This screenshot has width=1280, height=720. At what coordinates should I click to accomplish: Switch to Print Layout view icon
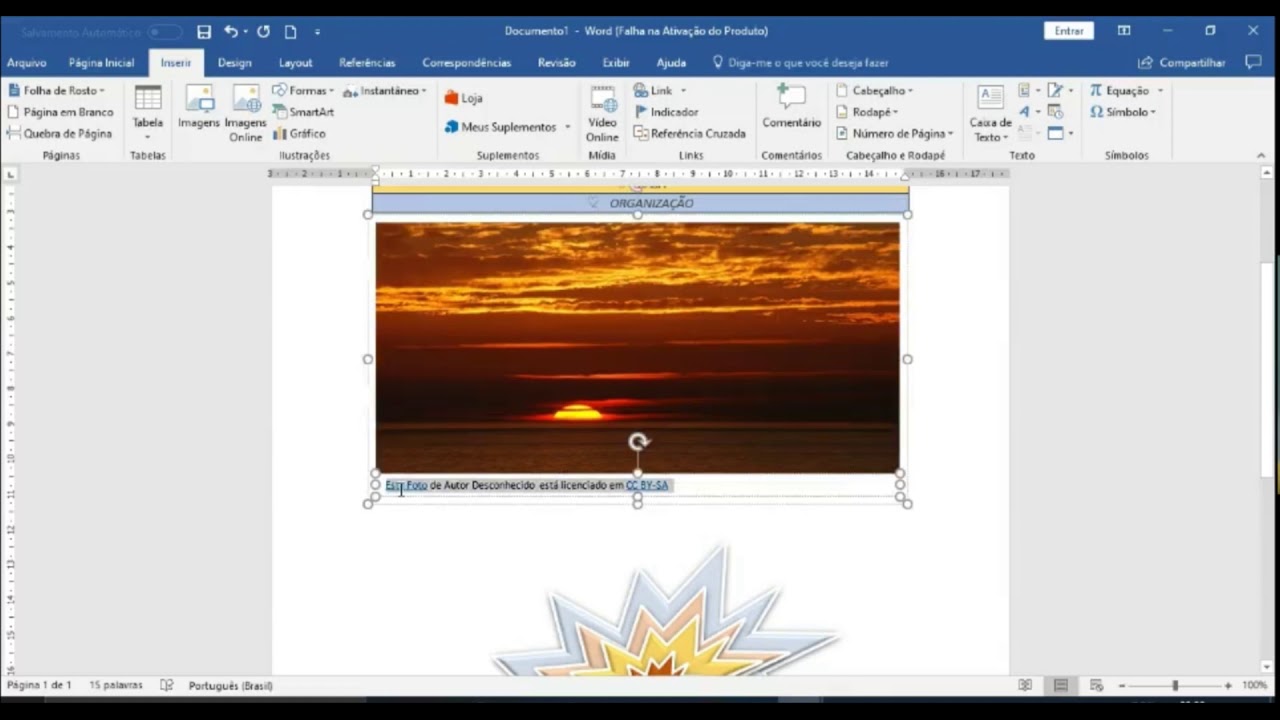[x=1061, y=685]
